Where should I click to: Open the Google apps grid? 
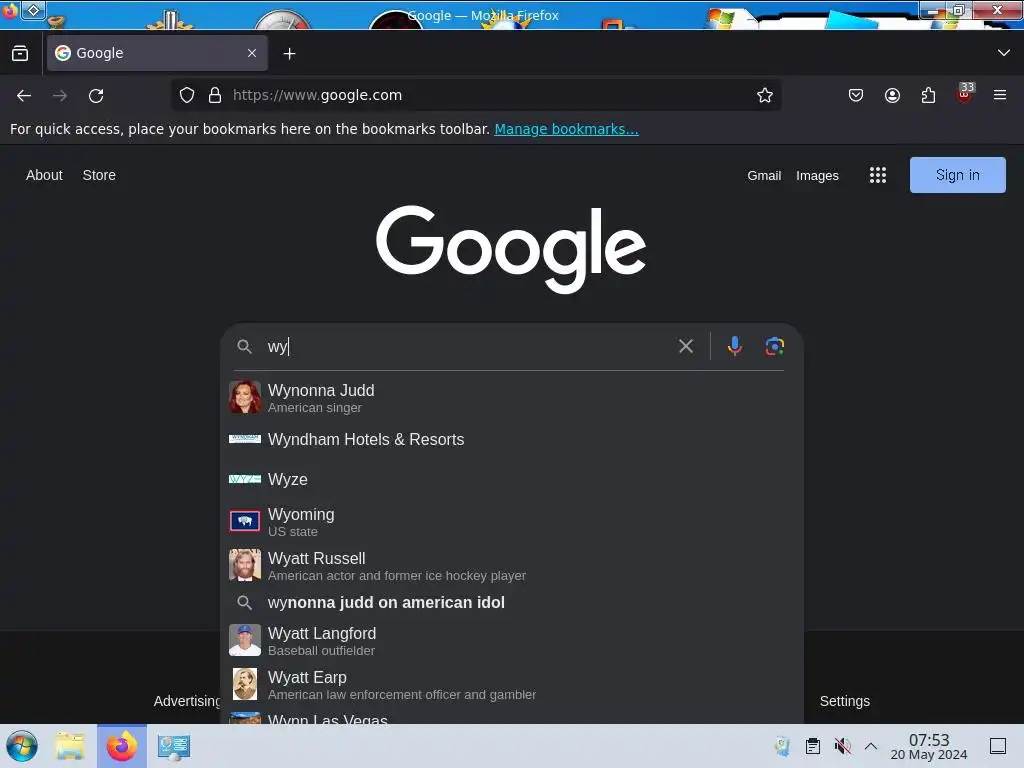(x=878, y=175)
